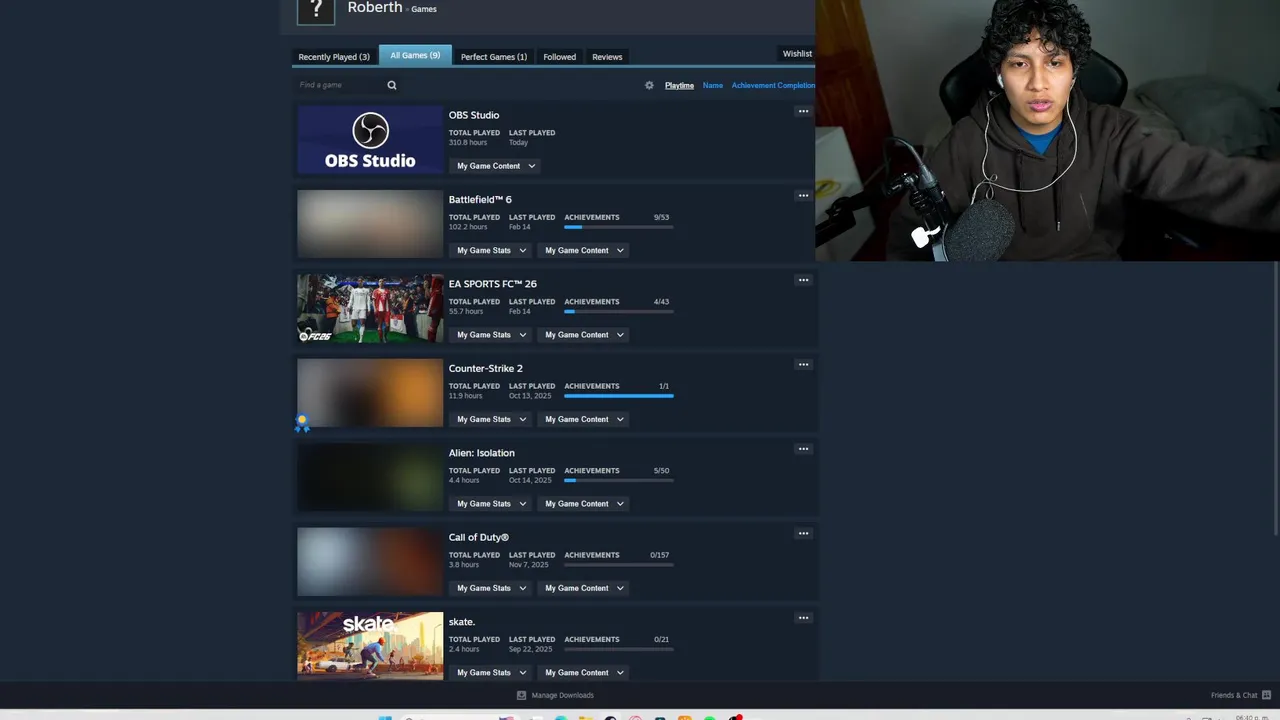1280x720 pixels.
Task: Click the Battlefield™ 6 title text
Action: tap(480, 200)
